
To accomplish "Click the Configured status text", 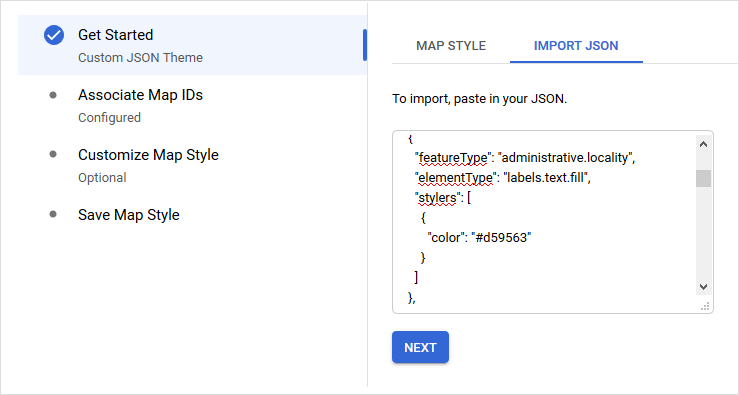I will coord(109,118).
